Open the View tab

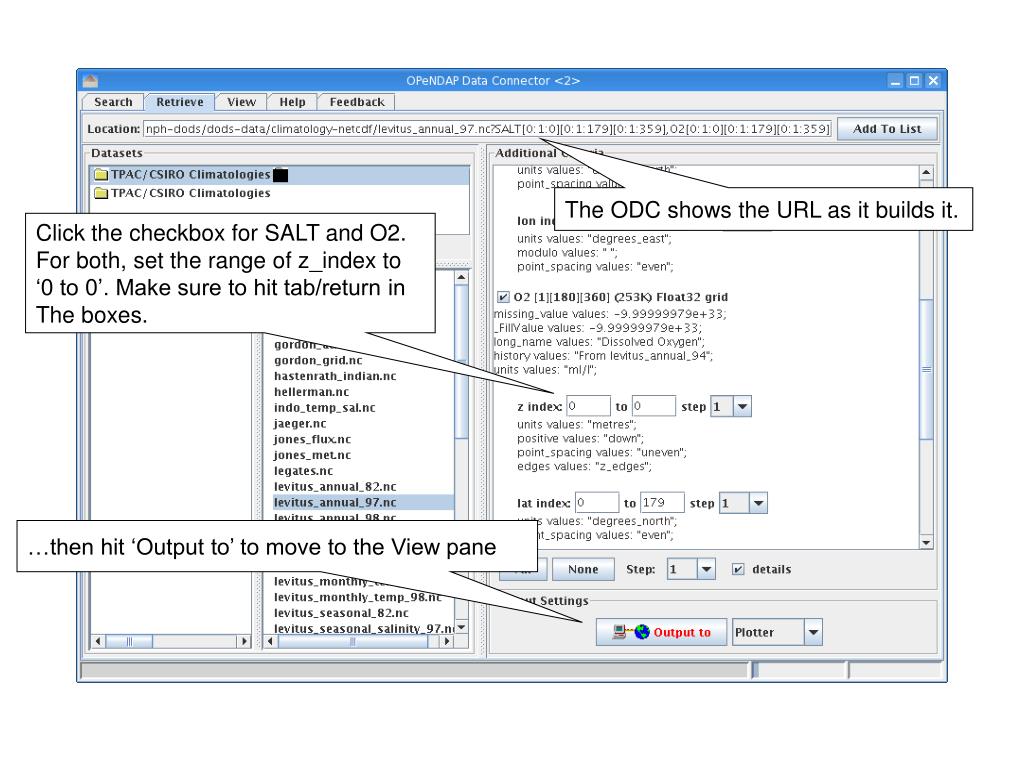241,102
